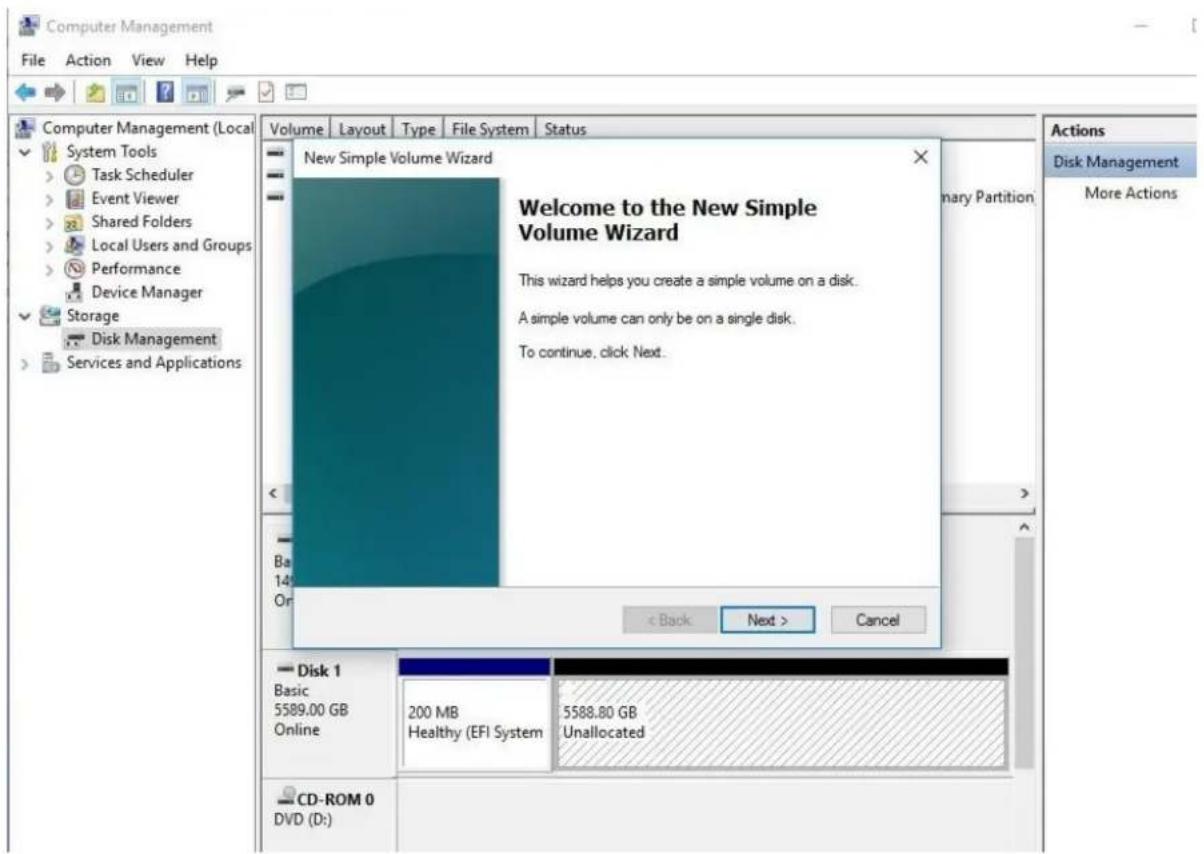Image resolution: width=1204 pixels, height=854 pixels.
Task: Expand the Task Scheduler node
Action: pyautogui.click(x=49, y=175)
